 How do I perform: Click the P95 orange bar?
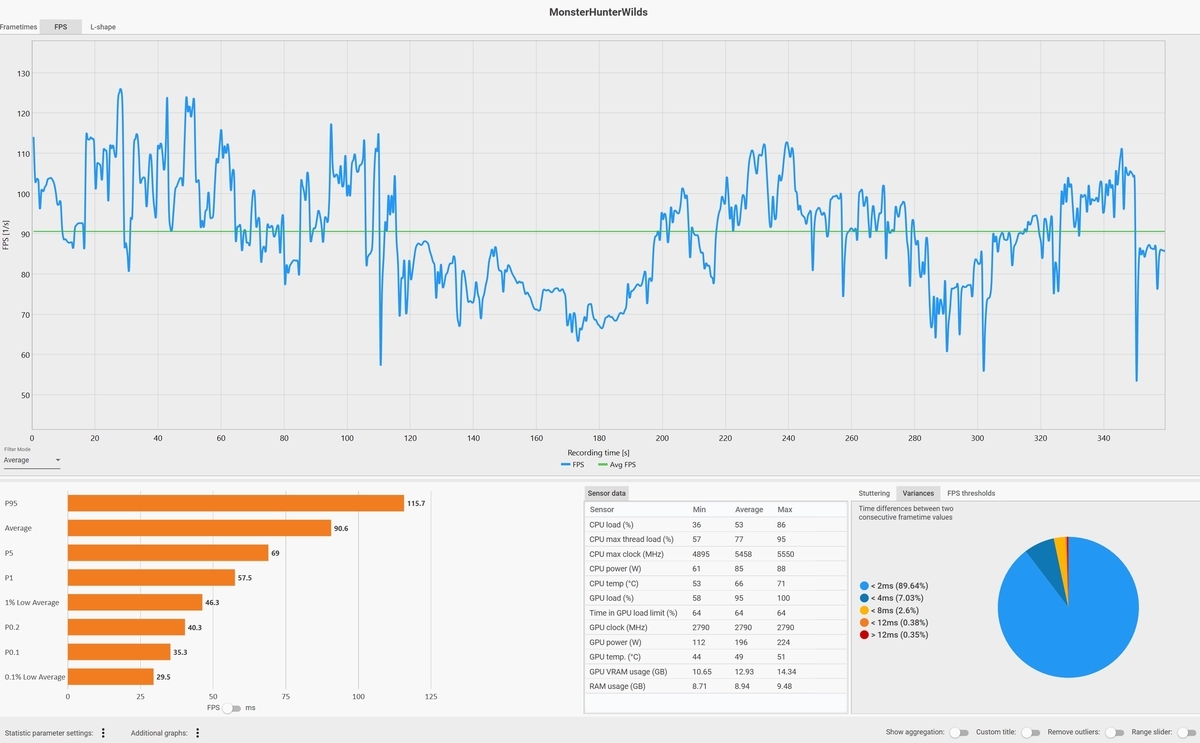(x=236, y=503)
